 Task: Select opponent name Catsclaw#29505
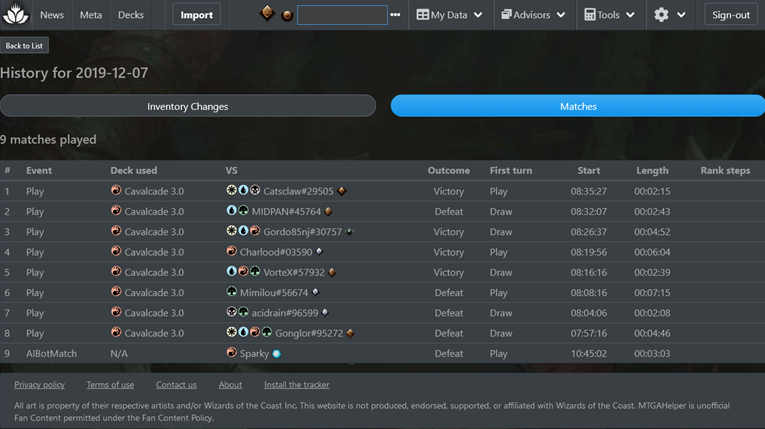click(x=298, y=191)
